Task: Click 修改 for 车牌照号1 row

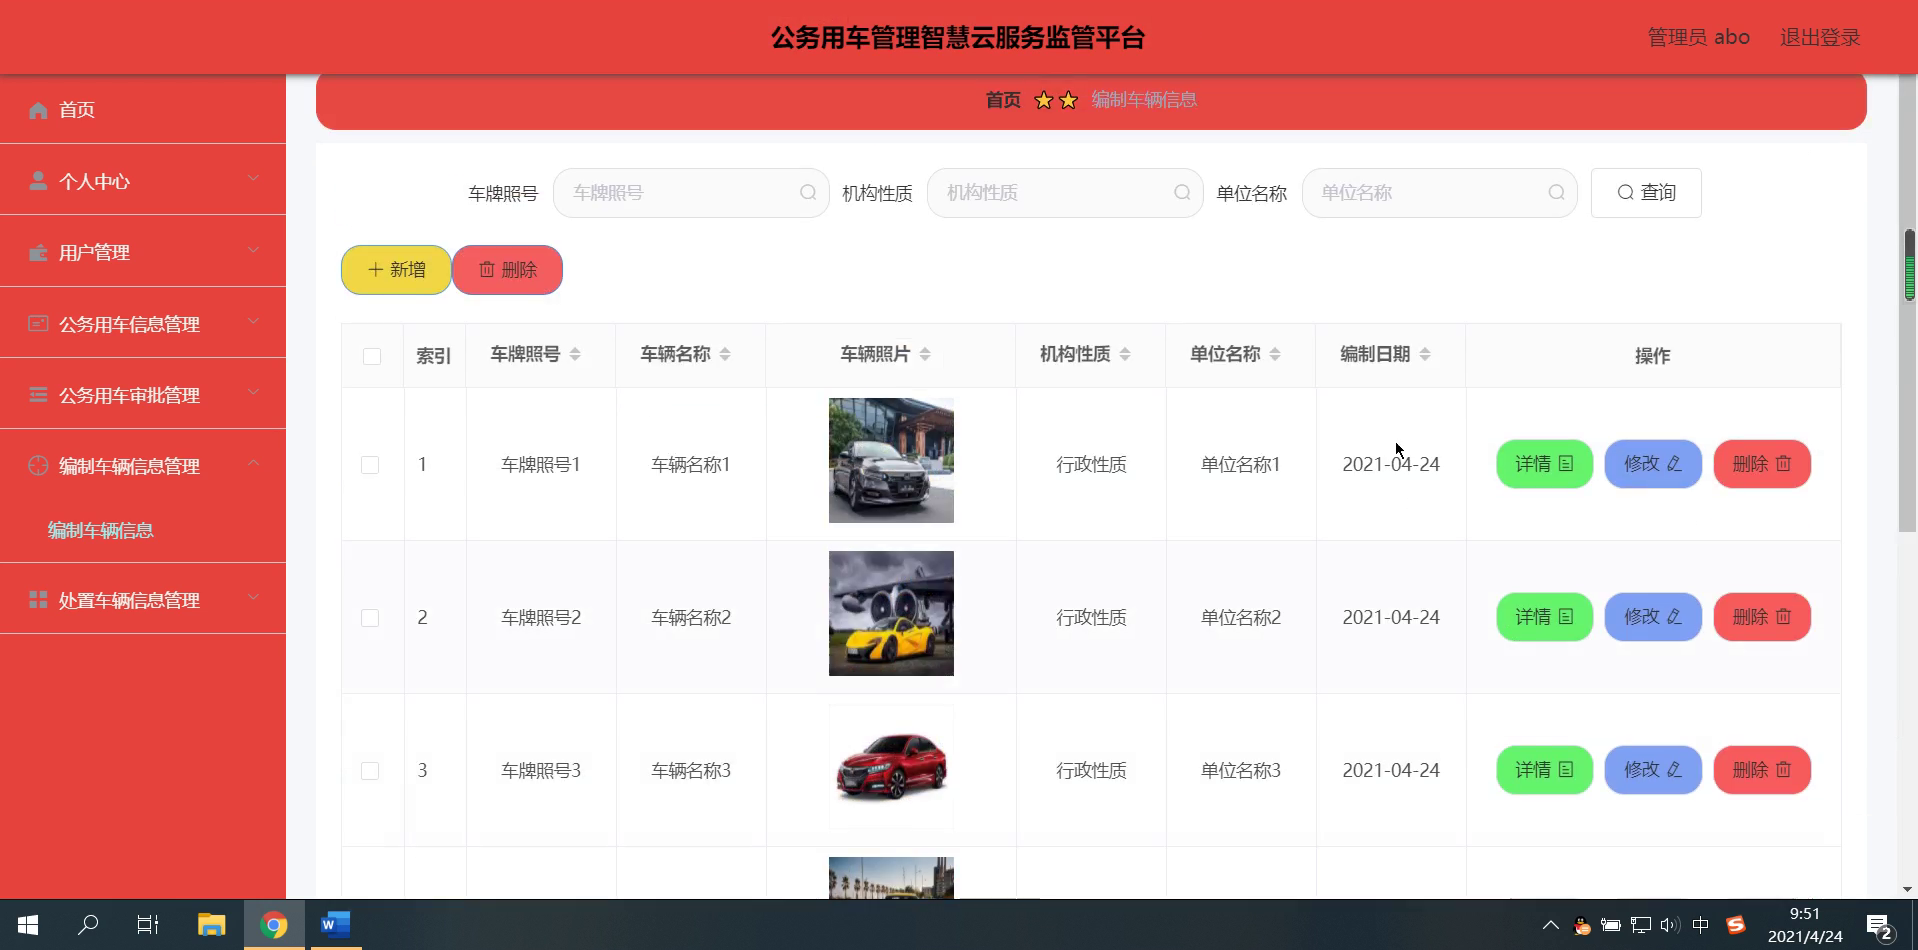Action: (1653, 464)
